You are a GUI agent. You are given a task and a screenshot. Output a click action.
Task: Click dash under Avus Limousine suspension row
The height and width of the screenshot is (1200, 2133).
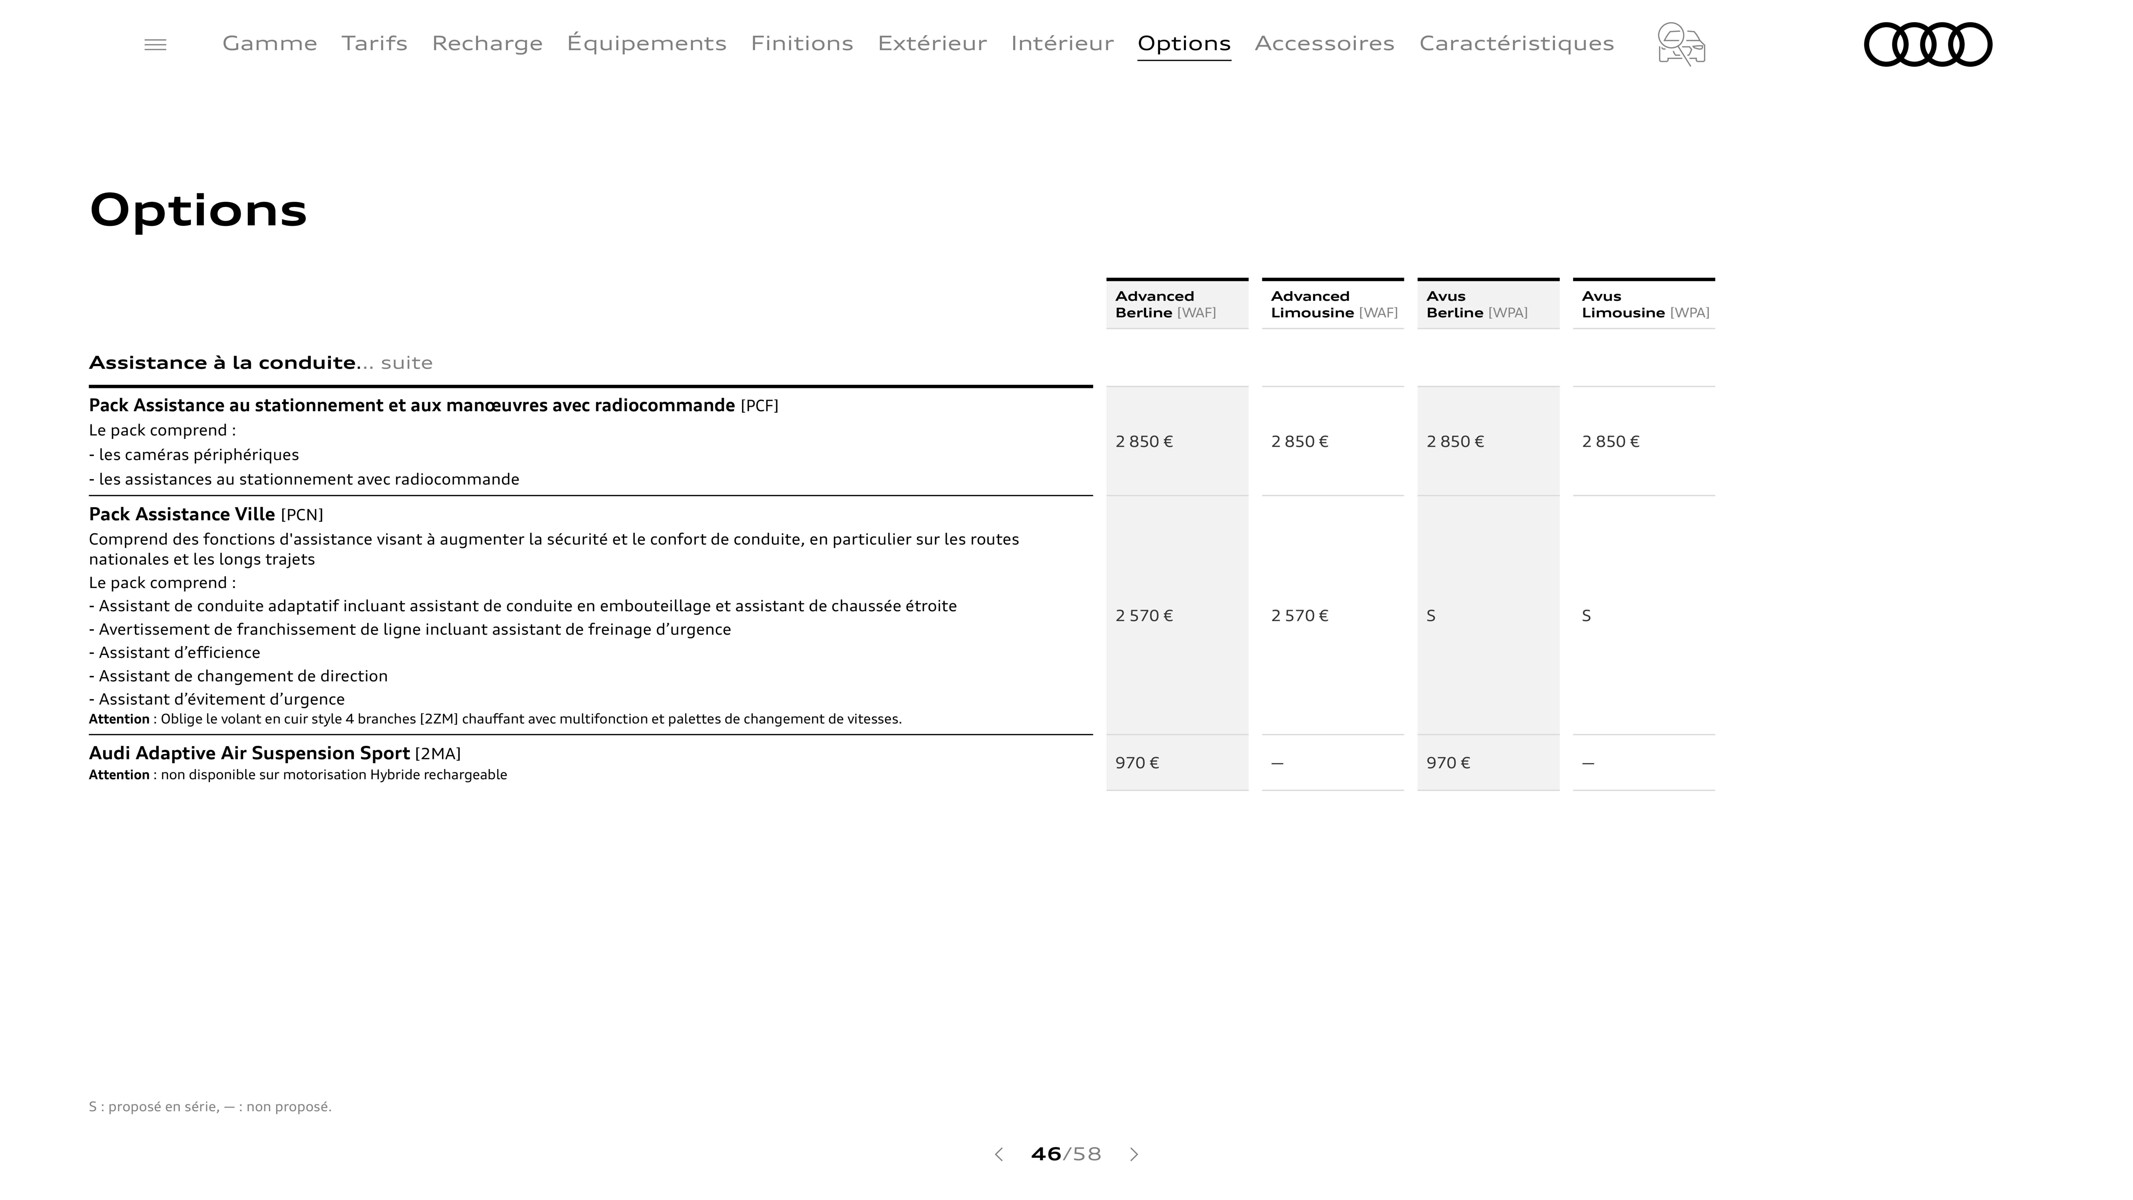[x=1588, y=763]
